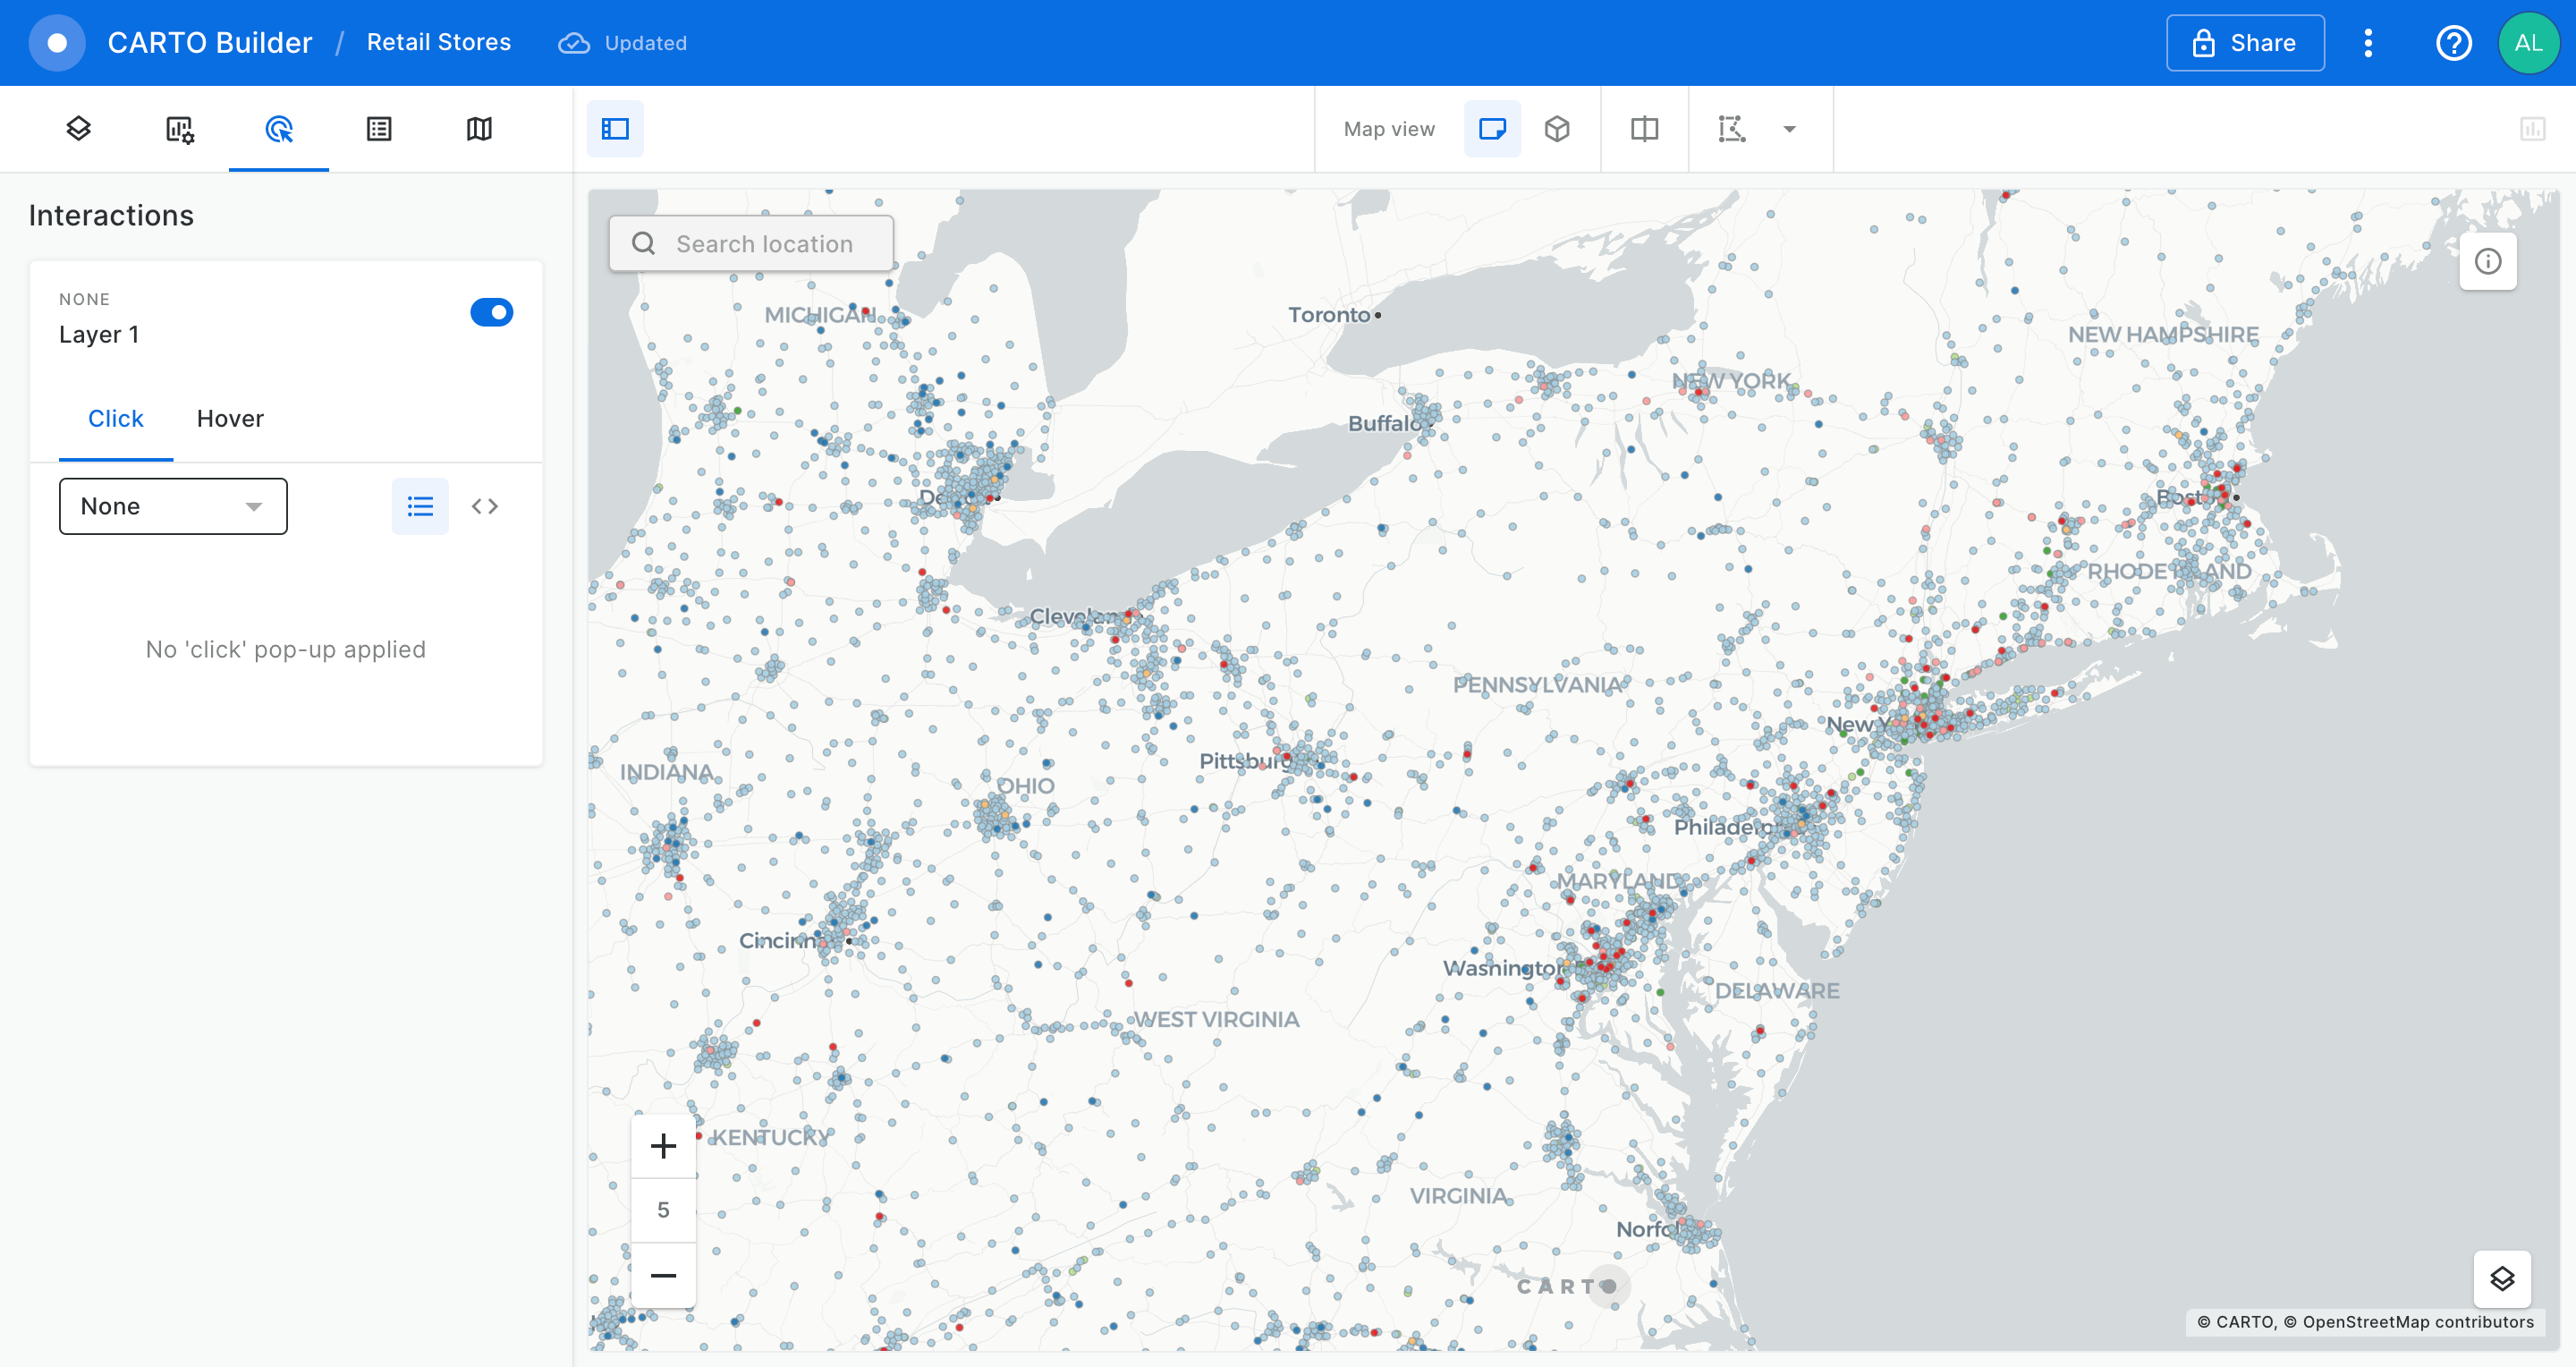Open the Basemap panel icon
Screen dimensions: 2576x1367
point(479,128)
